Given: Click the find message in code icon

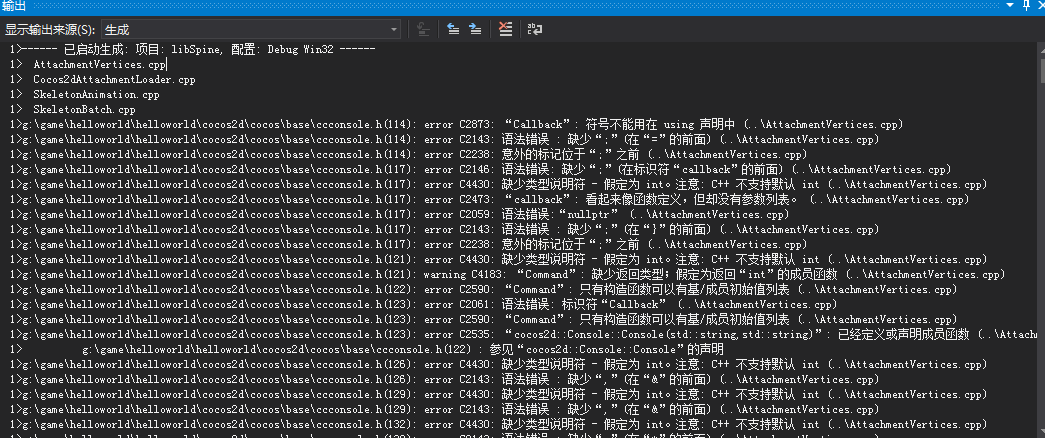Looking at the screenshot, I should pos(423,29).
